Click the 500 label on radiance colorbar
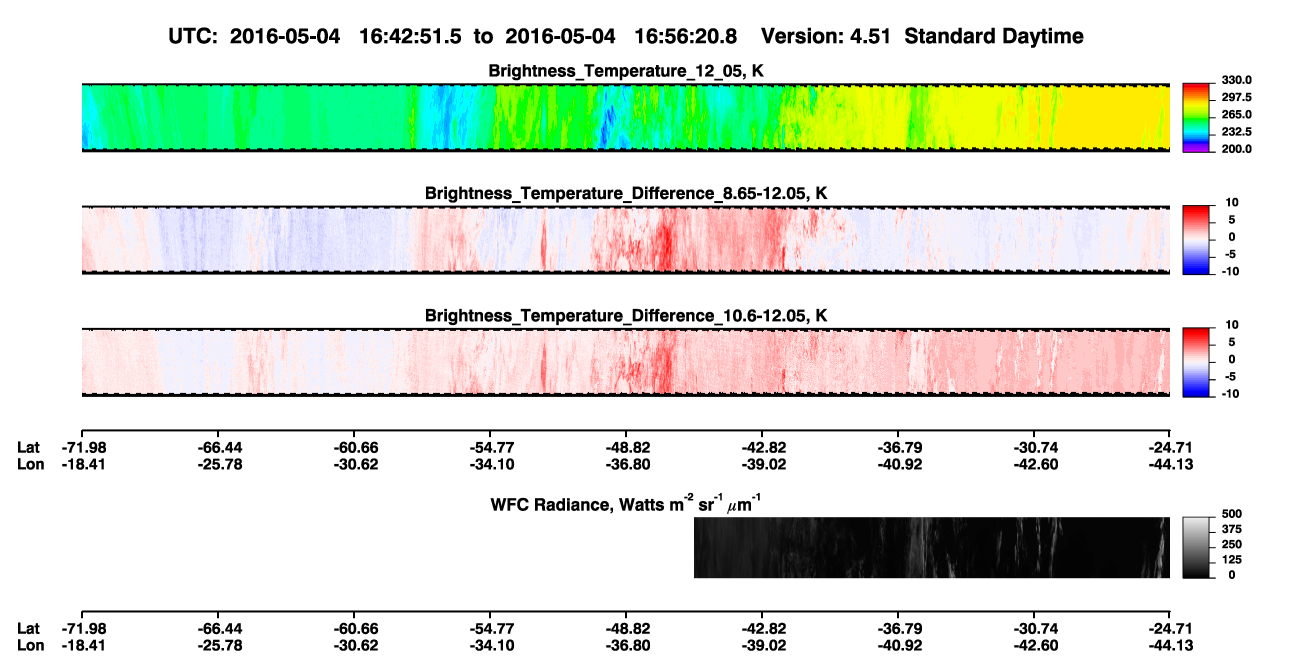1300x667 pixels. (1232, 514)
